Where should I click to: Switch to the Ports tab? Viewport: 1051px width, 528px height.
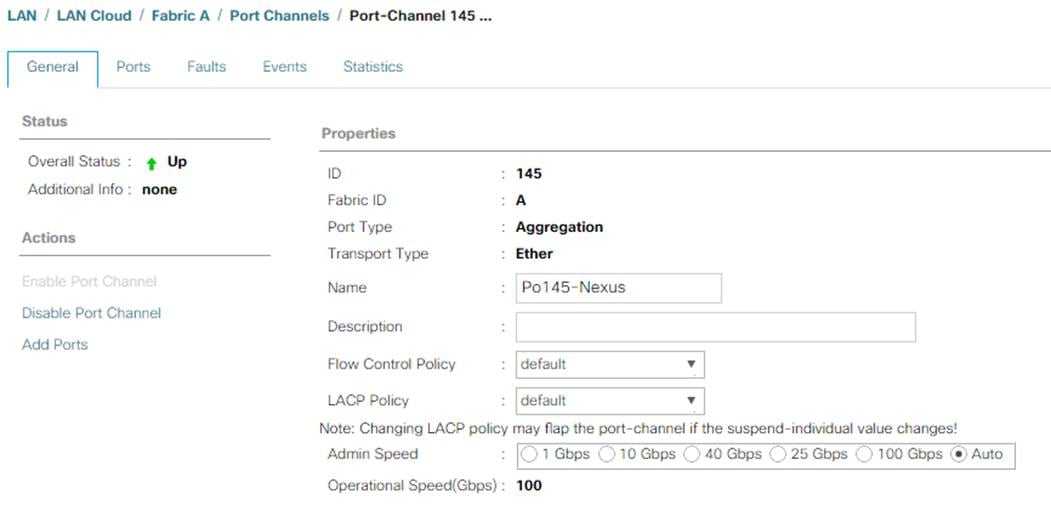click(133, 67)
